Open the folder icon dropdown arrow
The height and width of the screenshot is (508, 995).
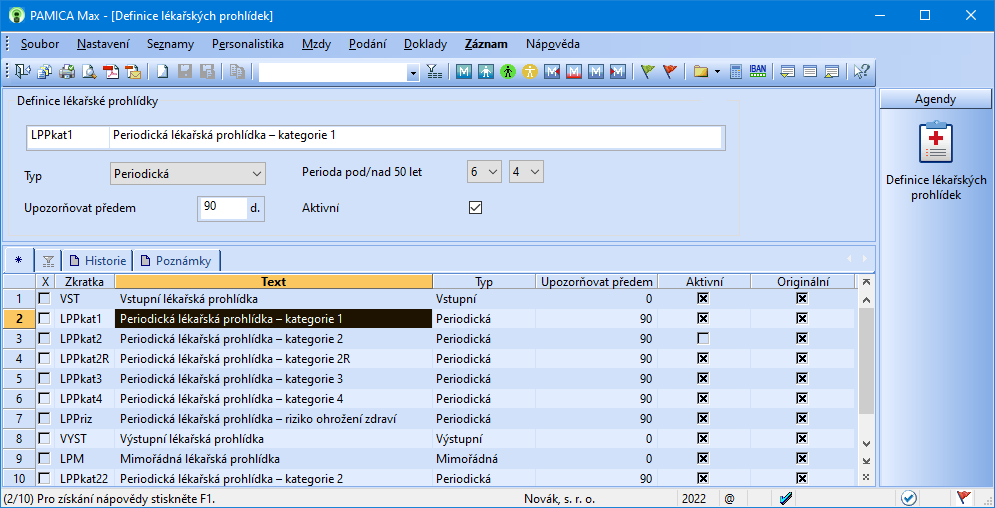(717, 72)
